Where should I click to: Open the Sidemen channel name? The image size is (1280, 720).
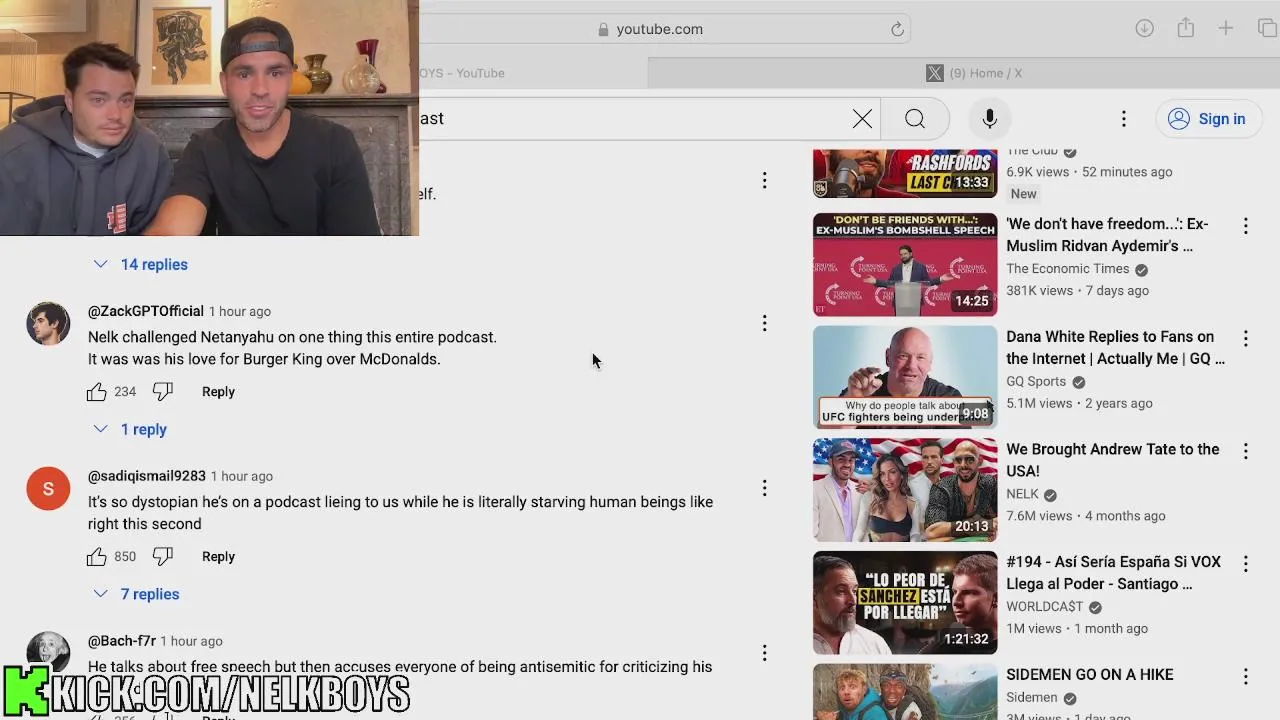click(1031, 698)
